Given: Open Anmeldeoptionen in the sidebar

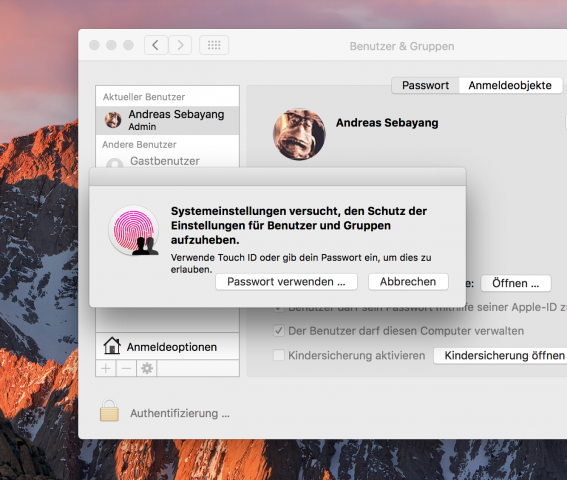Looking at the screenshot, I should (x=167, y=347).
